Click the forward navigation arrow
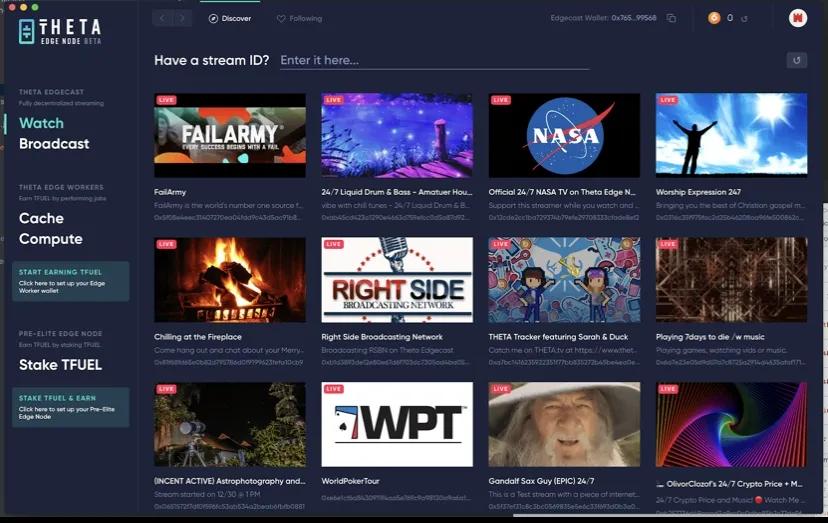 pos(182,18)
